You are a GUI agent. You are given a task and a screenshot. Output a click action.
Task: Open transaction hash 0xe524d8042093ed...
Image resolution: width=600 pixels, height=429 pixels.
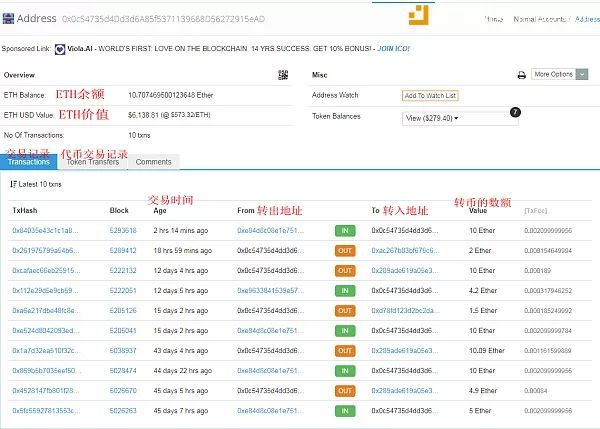pyautogui.click(x=46, y=331)
